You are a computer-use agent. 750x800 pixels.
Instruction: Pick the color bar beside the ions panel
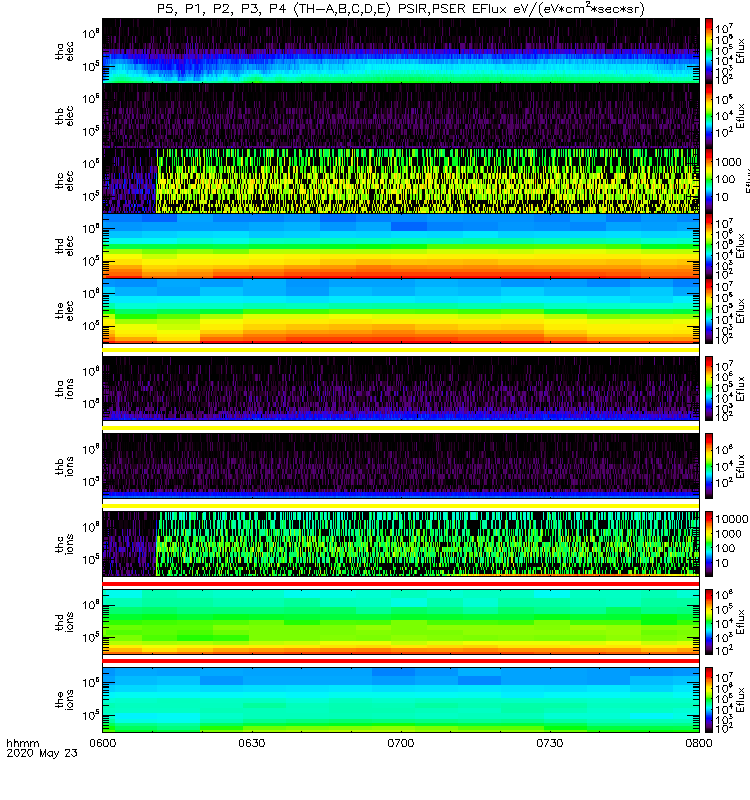point(709,699)
